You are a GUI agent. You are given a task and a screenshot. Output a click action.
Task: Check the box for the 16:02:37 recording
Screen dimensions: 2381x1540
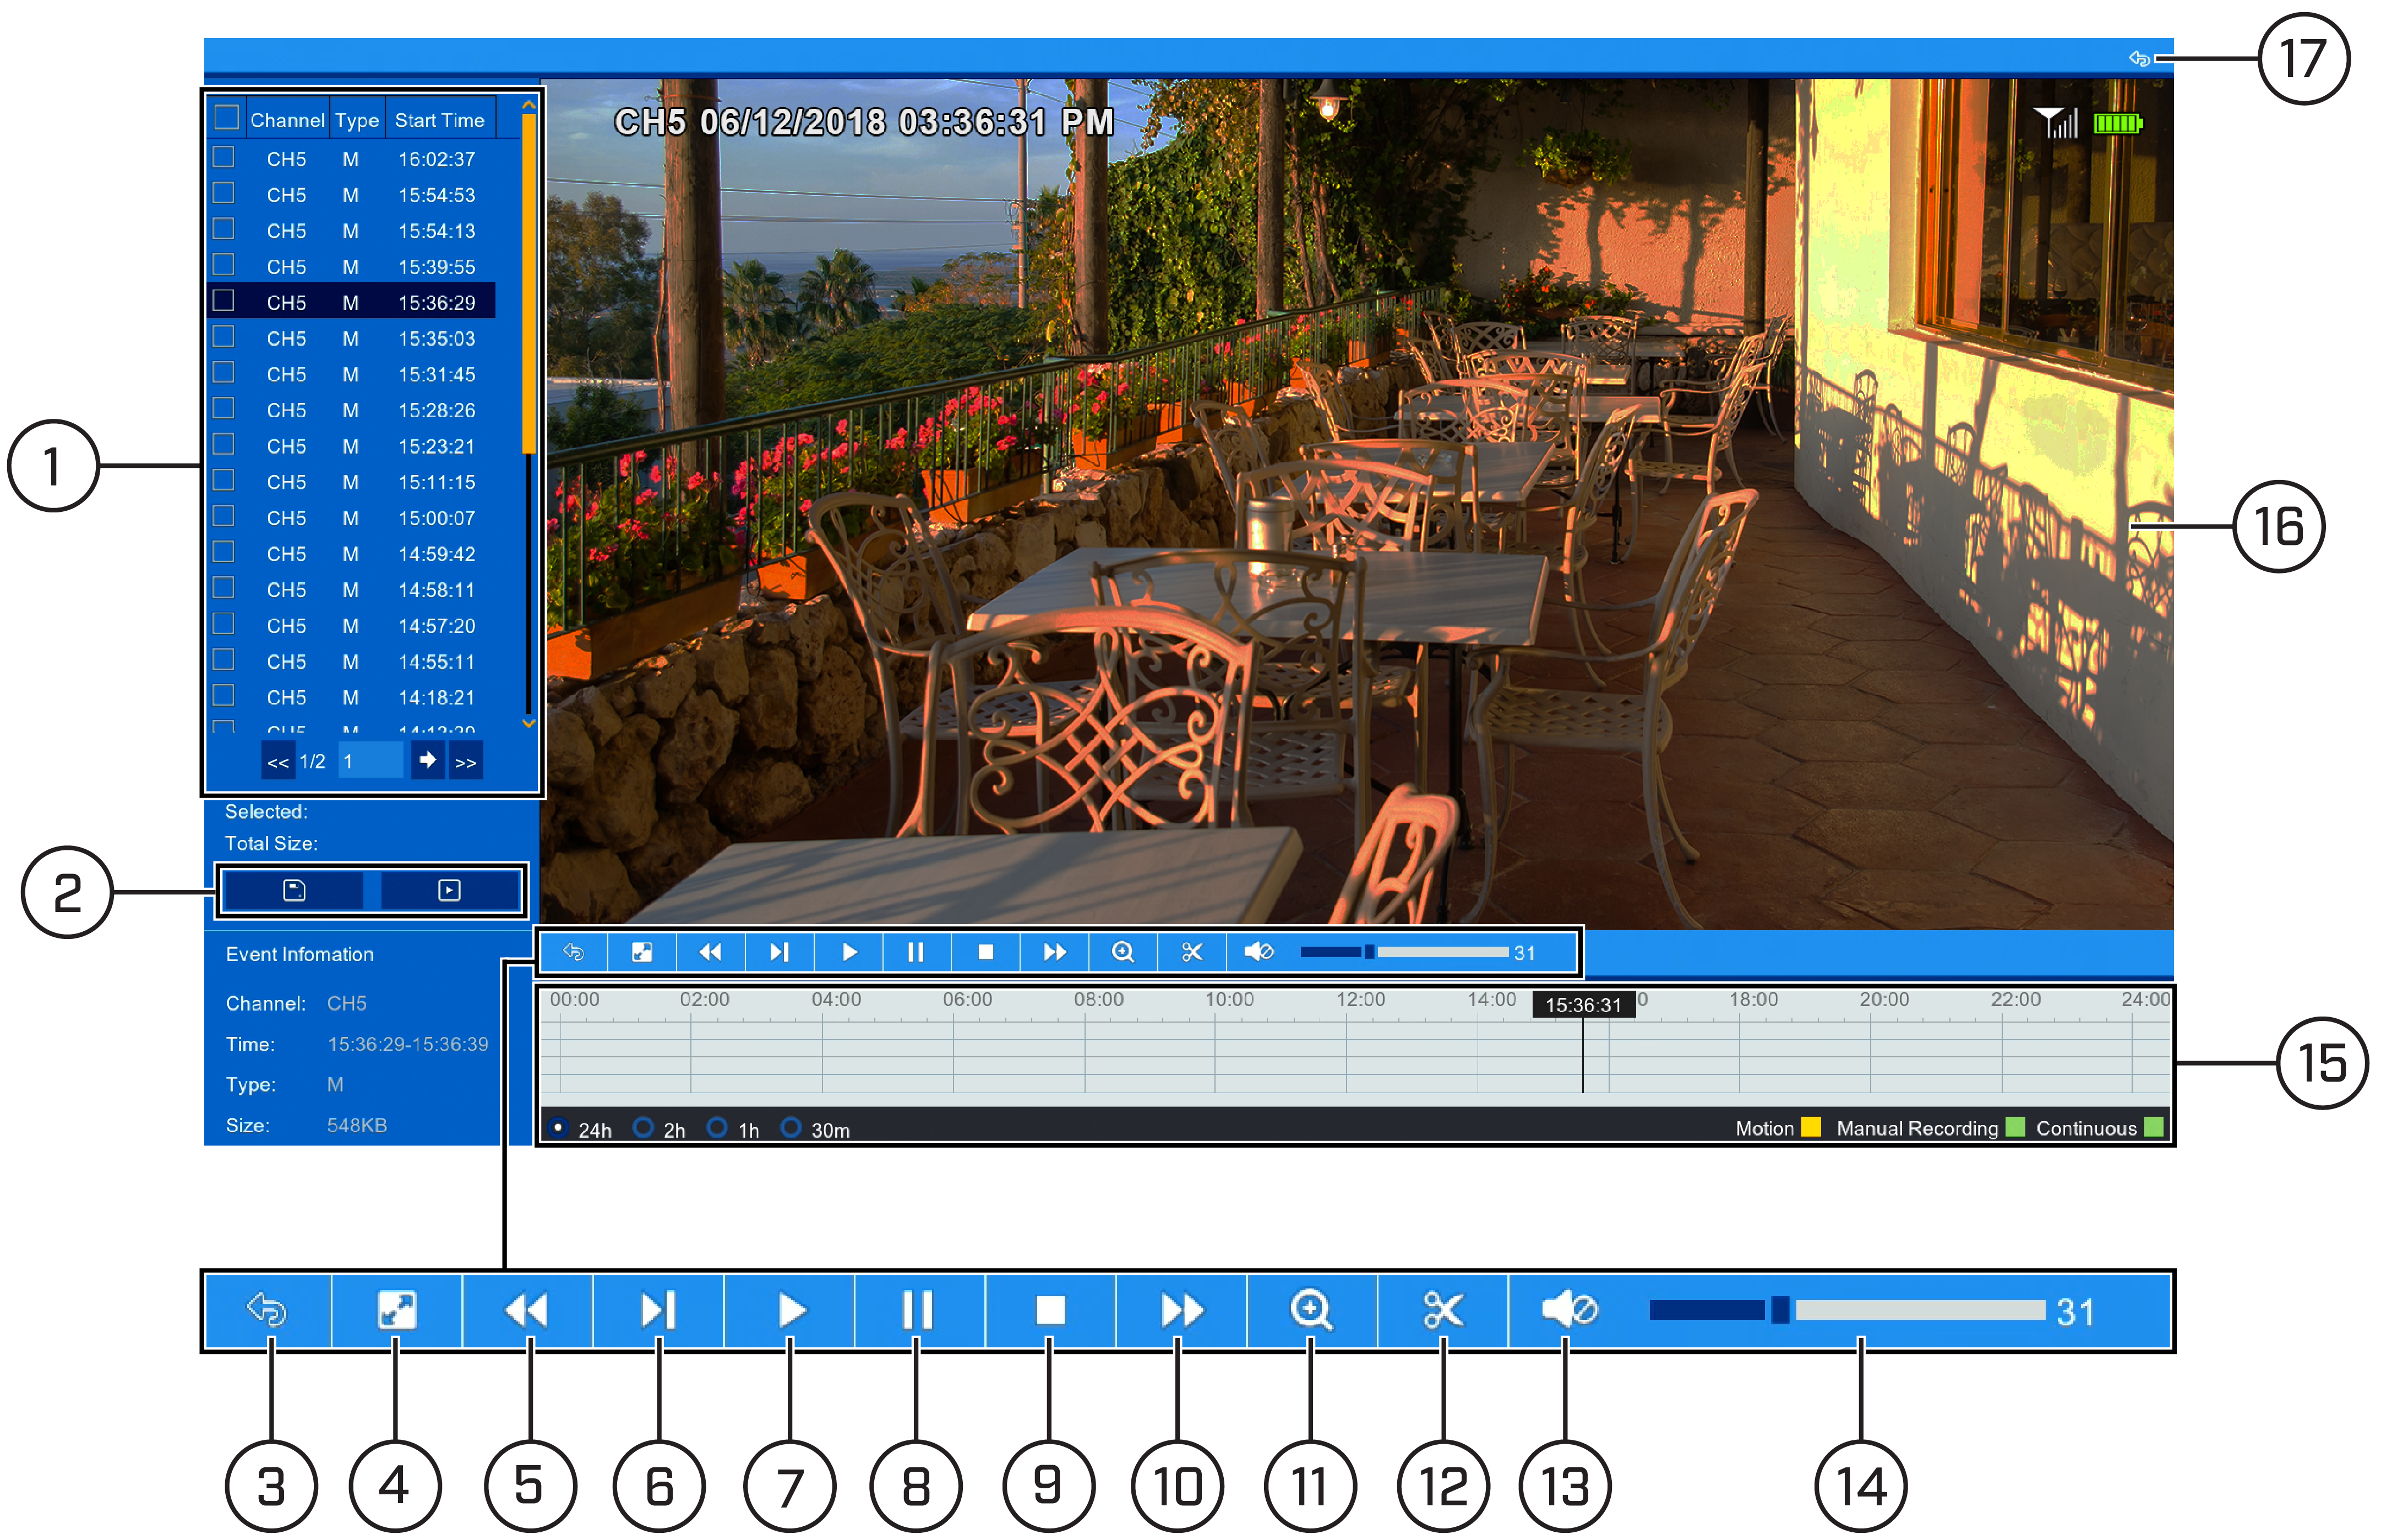224,158
